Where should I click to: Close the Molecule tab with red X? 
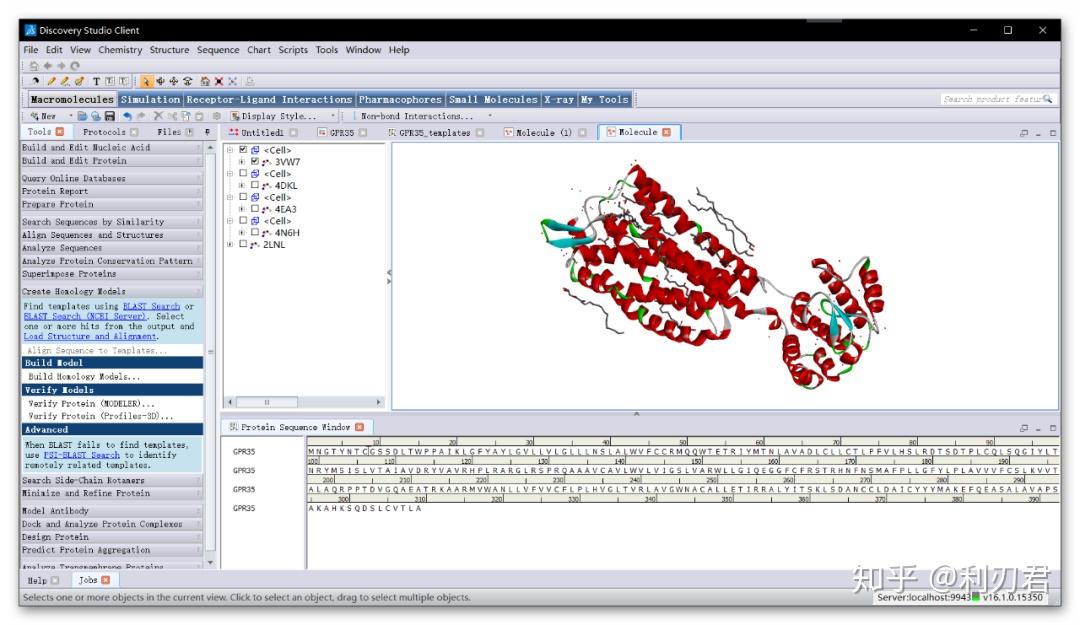666,132
